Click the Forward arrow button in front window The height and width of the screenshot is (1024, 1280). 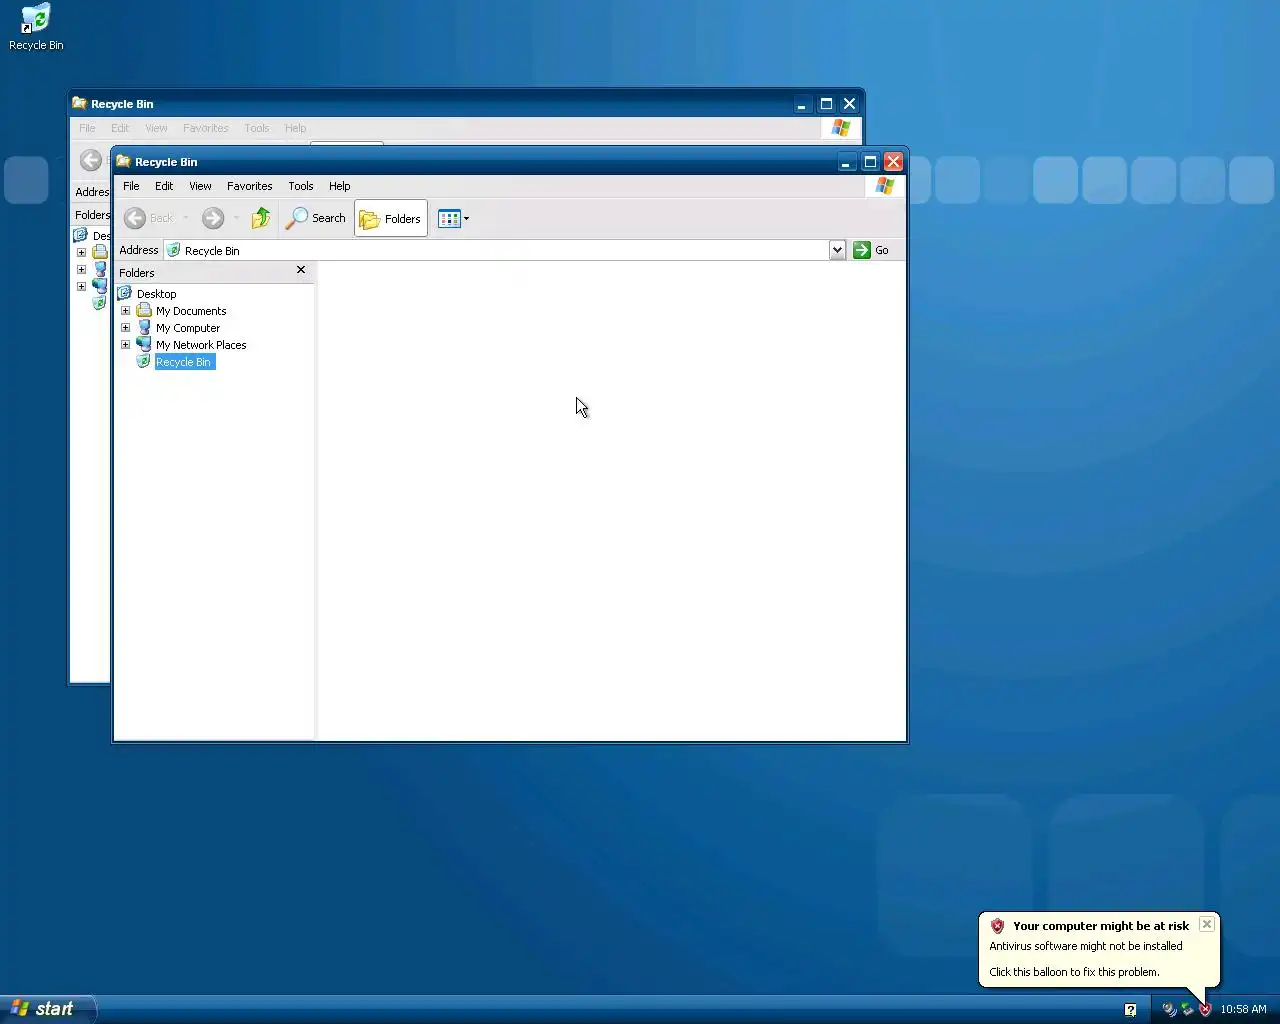click(212, 218)
